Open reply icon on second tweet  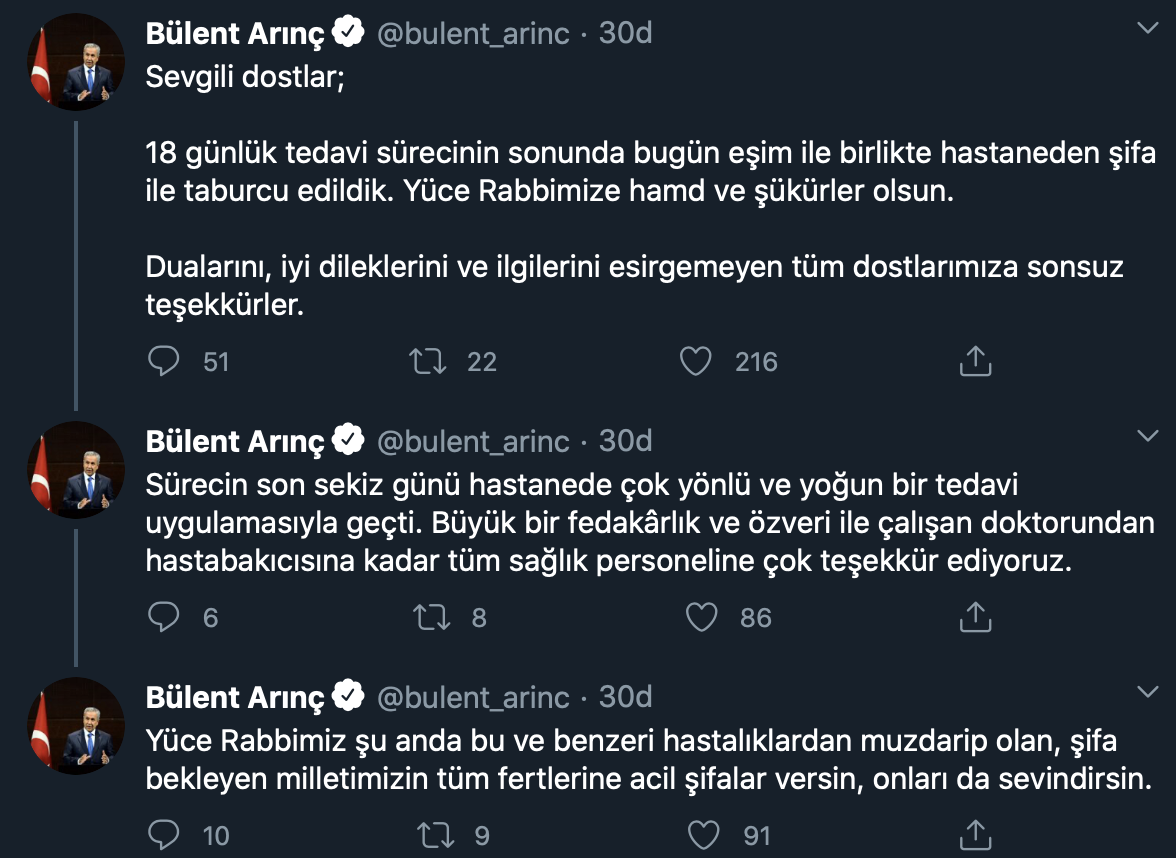(x=164, y=617)
